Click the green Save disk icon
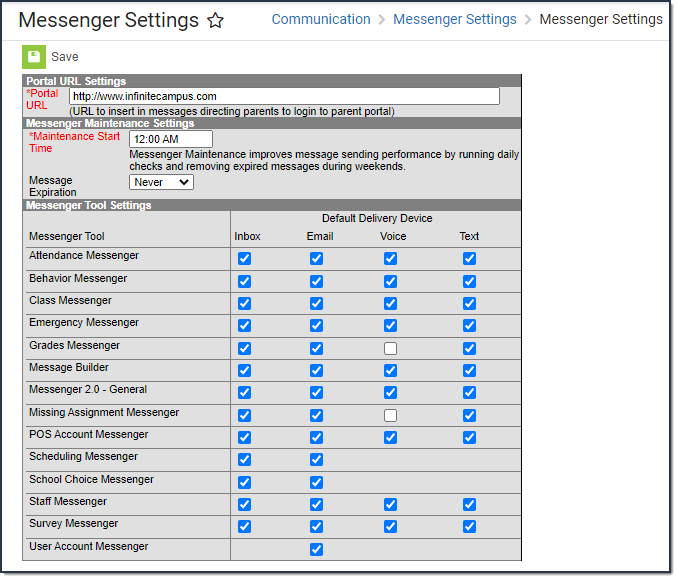677x579 pixels. [x=34, y=57]
